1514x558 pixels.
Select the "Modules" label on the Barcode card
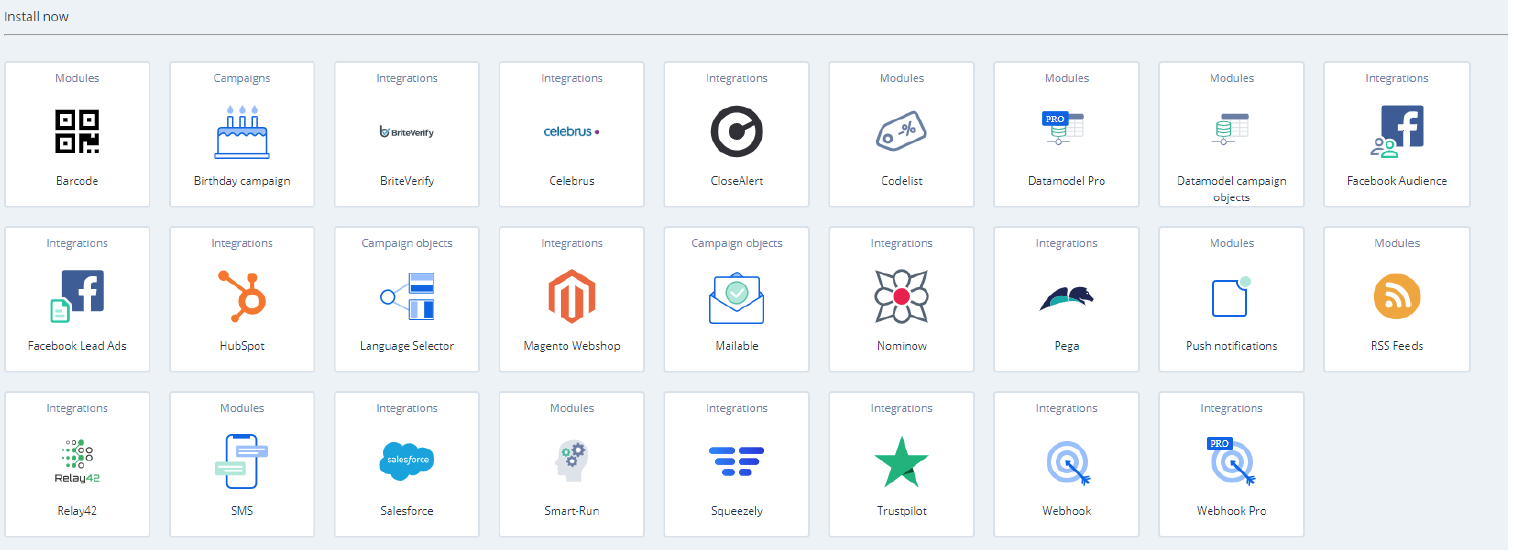pyautogui.click(x=77, y=78)
